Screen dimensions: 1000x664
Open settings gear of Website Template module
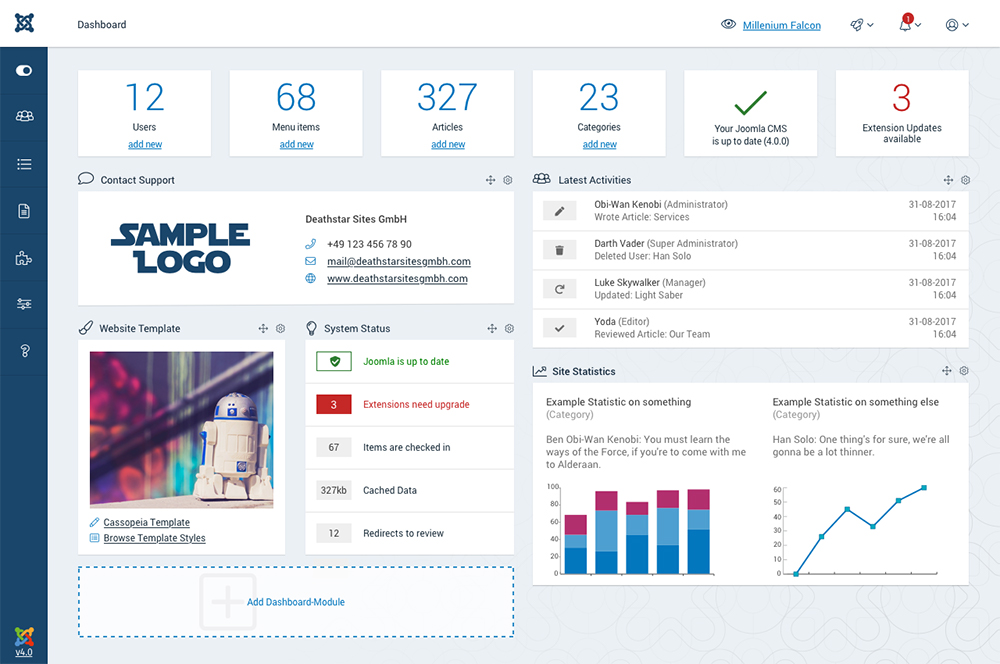(x=280, y=328)
